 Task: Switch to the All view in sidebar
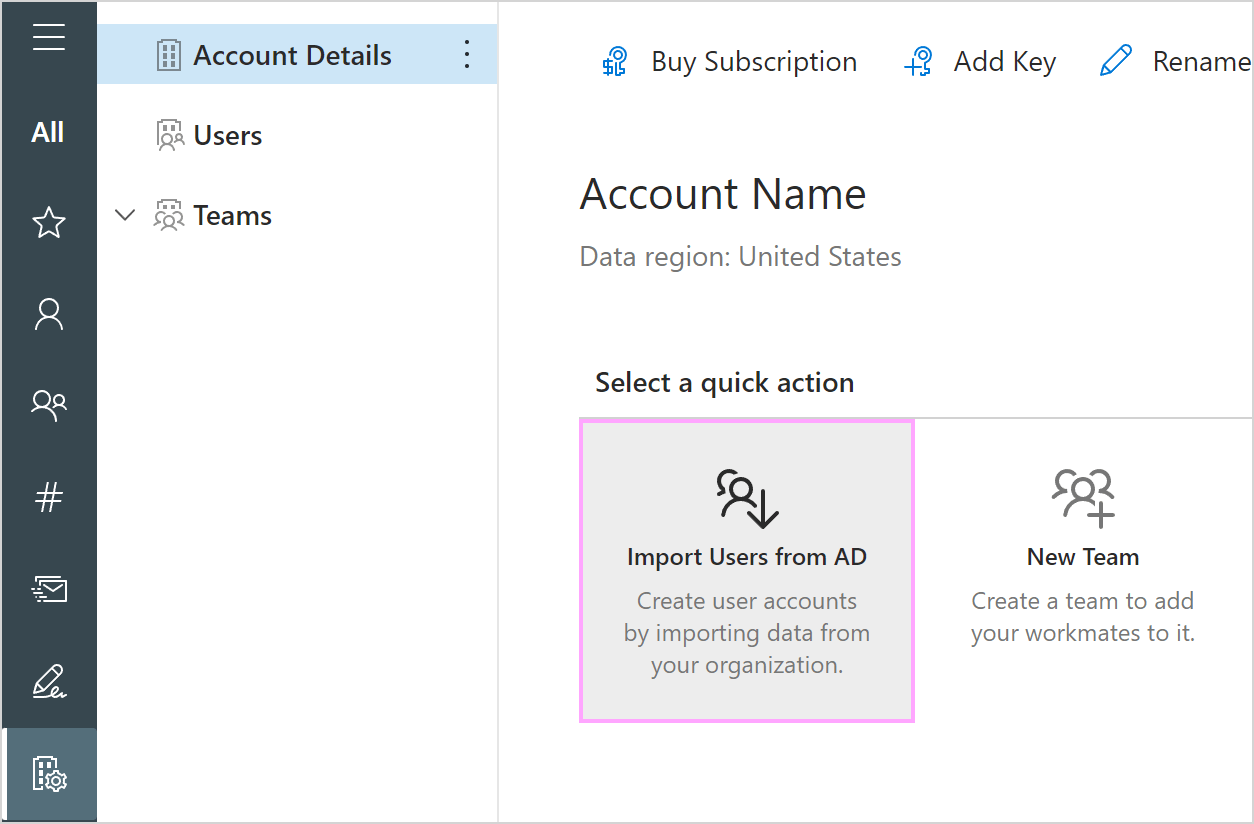(x=49, y=131)
